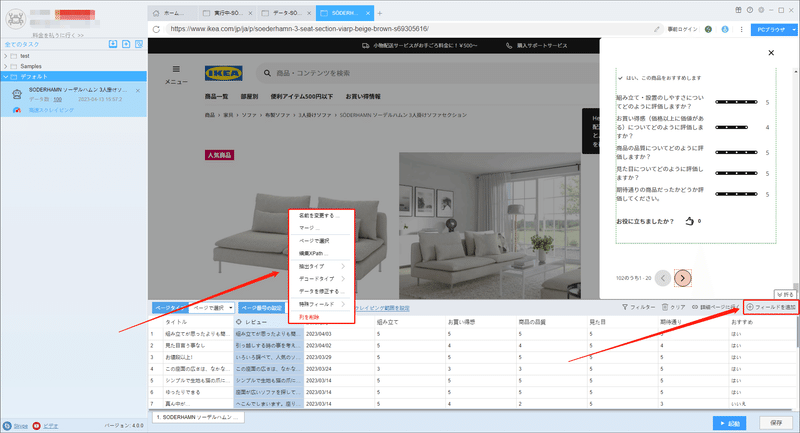Click the red ビデオ icon in the status bar
This screenshot has height=433, width=800.
[37, 426]
